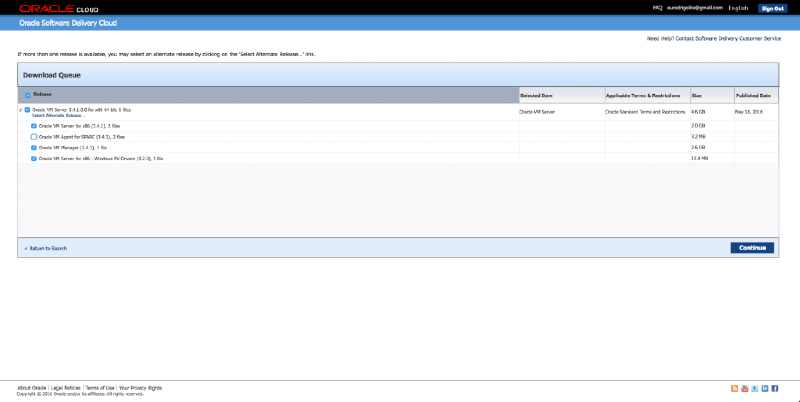Click the Return to Search link
The image size is (800, 402).
coord(46,248)
